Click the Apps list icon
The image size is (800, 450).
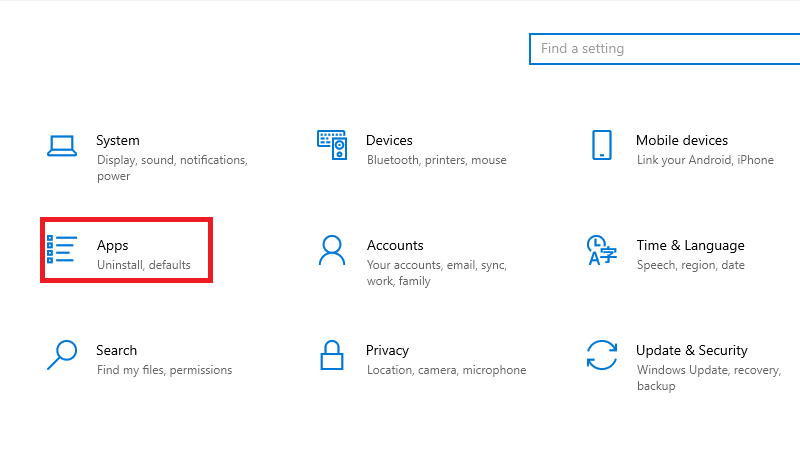[x=62, y=249]
